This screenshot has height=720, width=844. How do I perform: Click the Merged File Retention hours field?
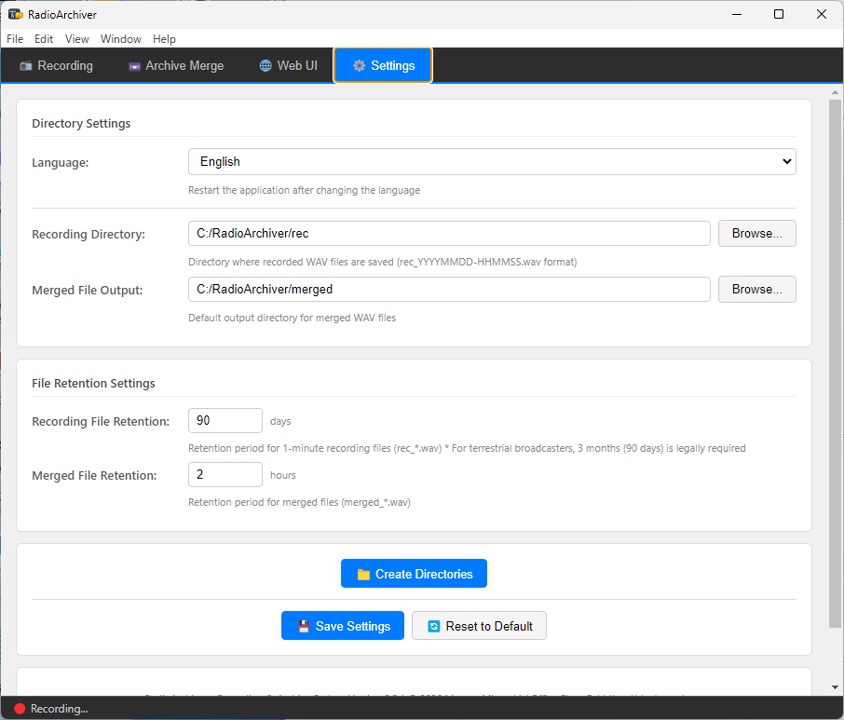click(225, 475)
